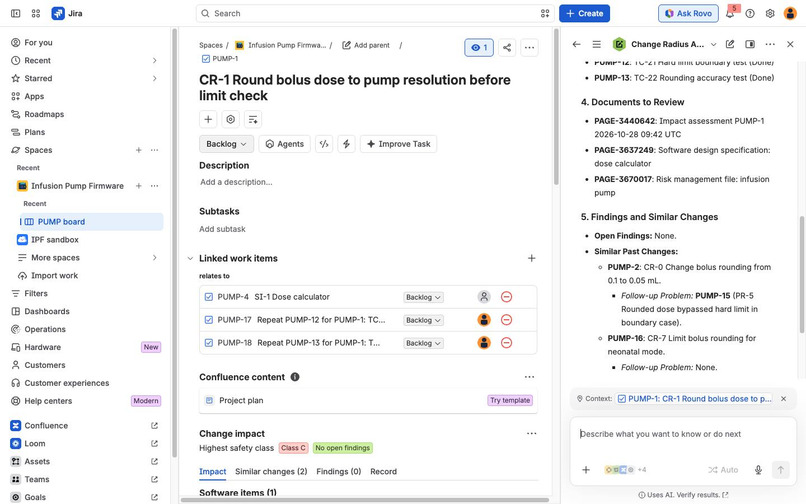Image resolution: width=806 pixels, height=504 pixels.
Task: Change PUMP-4 status via Backlog dropdown
Action: (x=423, y=297)
